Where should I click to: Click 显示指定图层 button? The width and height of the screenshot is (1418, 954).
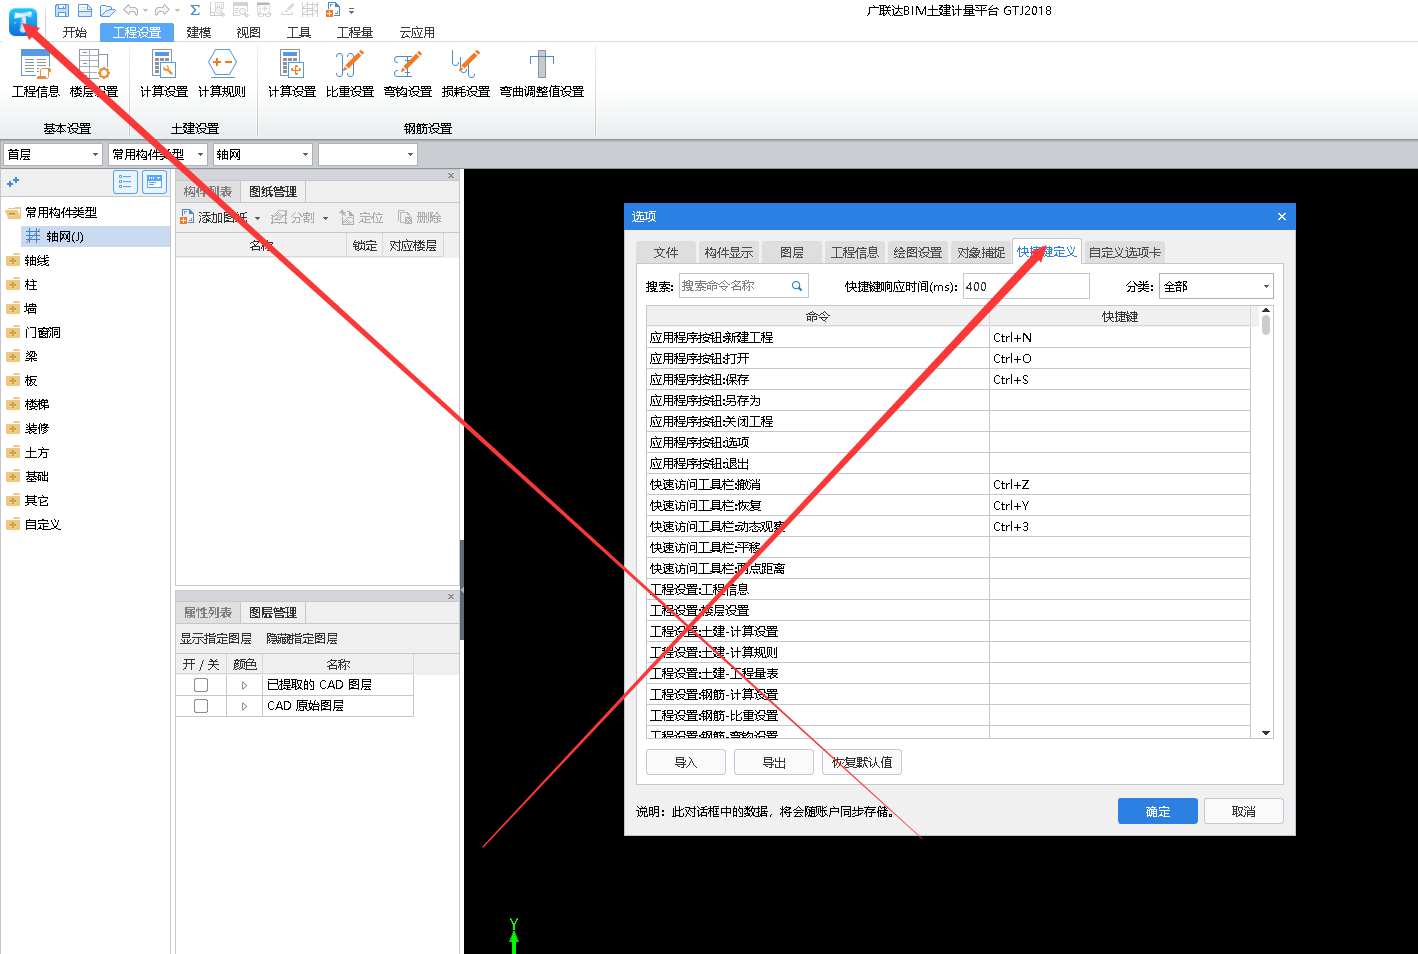216,638
